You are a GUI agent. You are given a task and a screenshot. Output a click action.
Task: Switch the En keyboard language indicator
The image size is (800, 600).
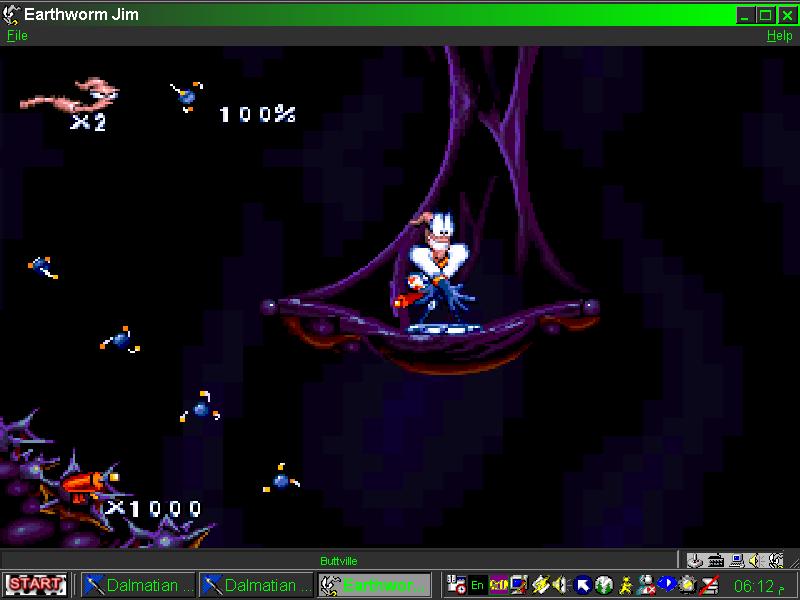[x=477, y=585]
